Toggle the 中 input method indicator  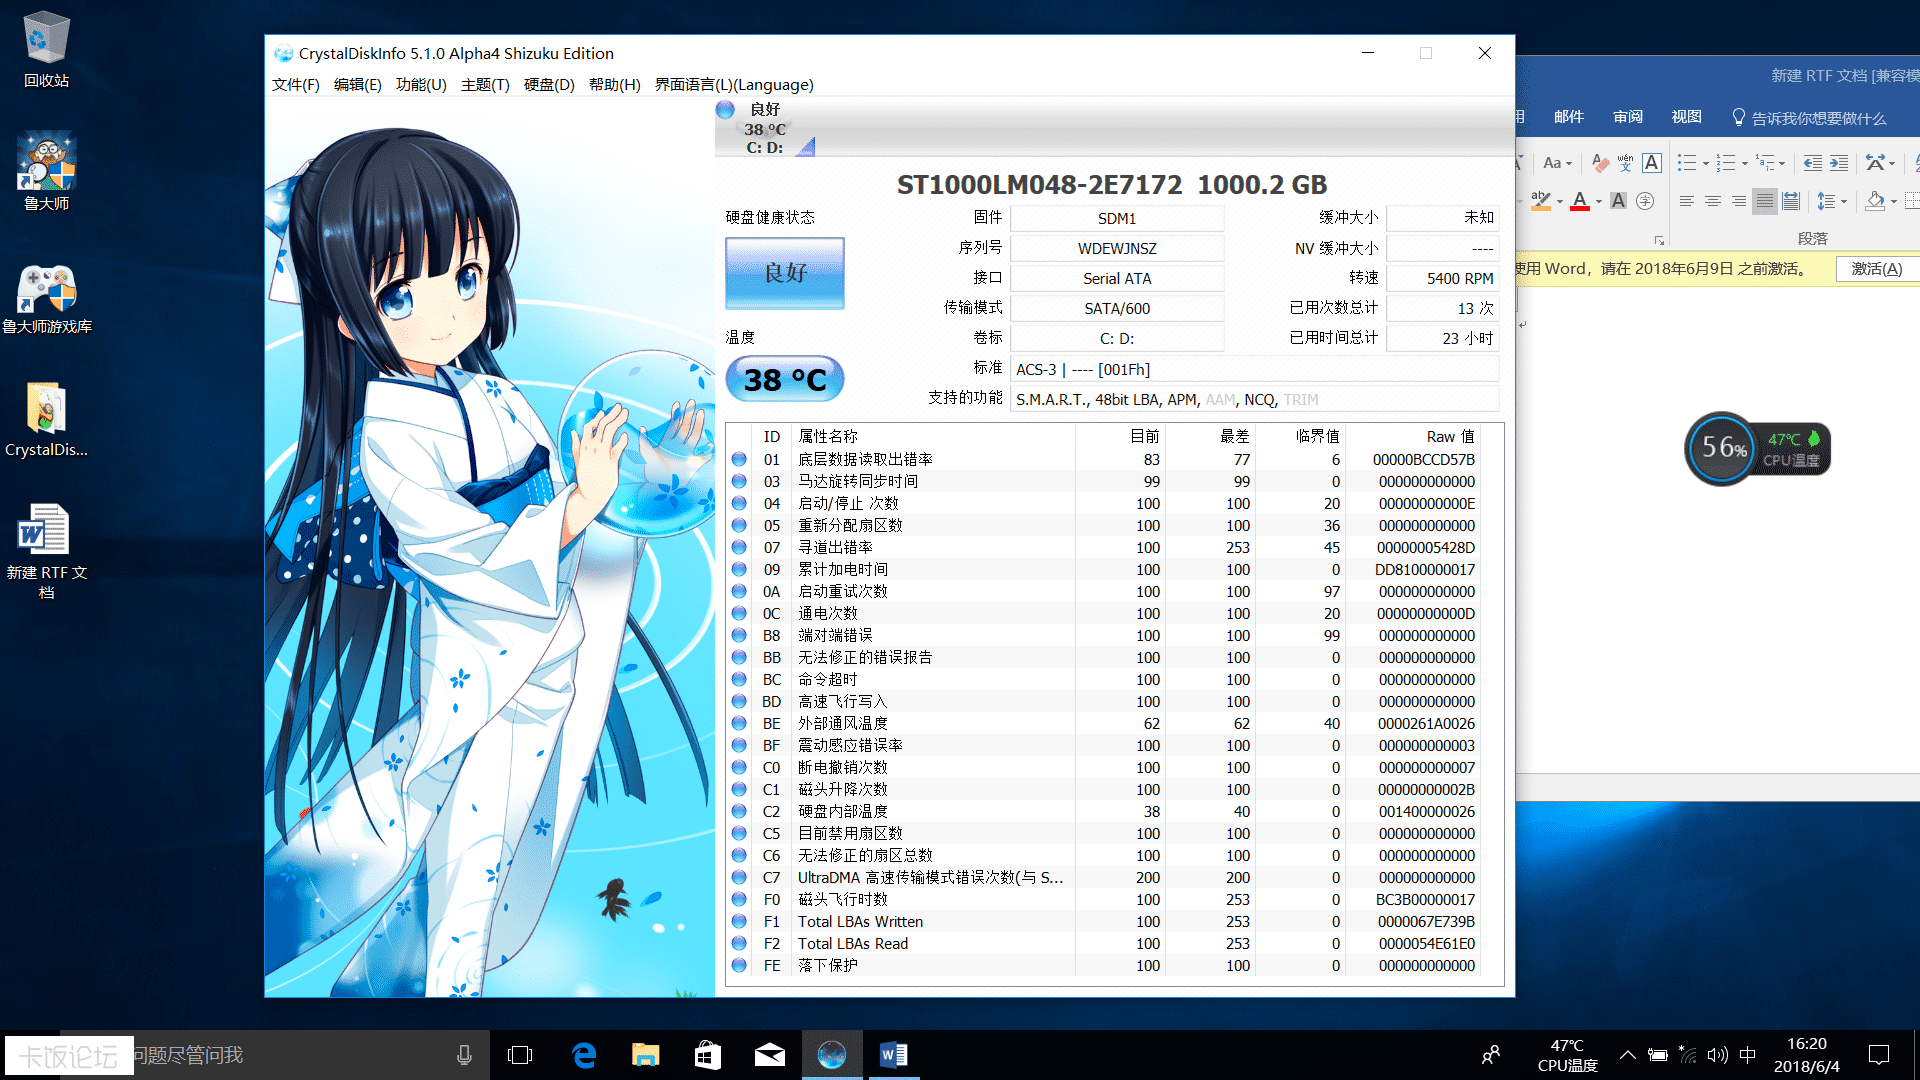coord(1748,1055)
